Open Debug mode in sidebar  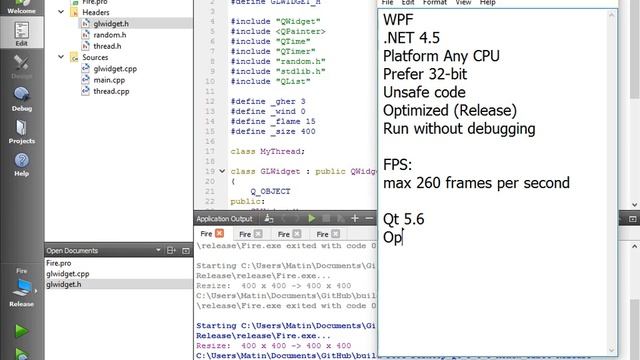(22, 99)
